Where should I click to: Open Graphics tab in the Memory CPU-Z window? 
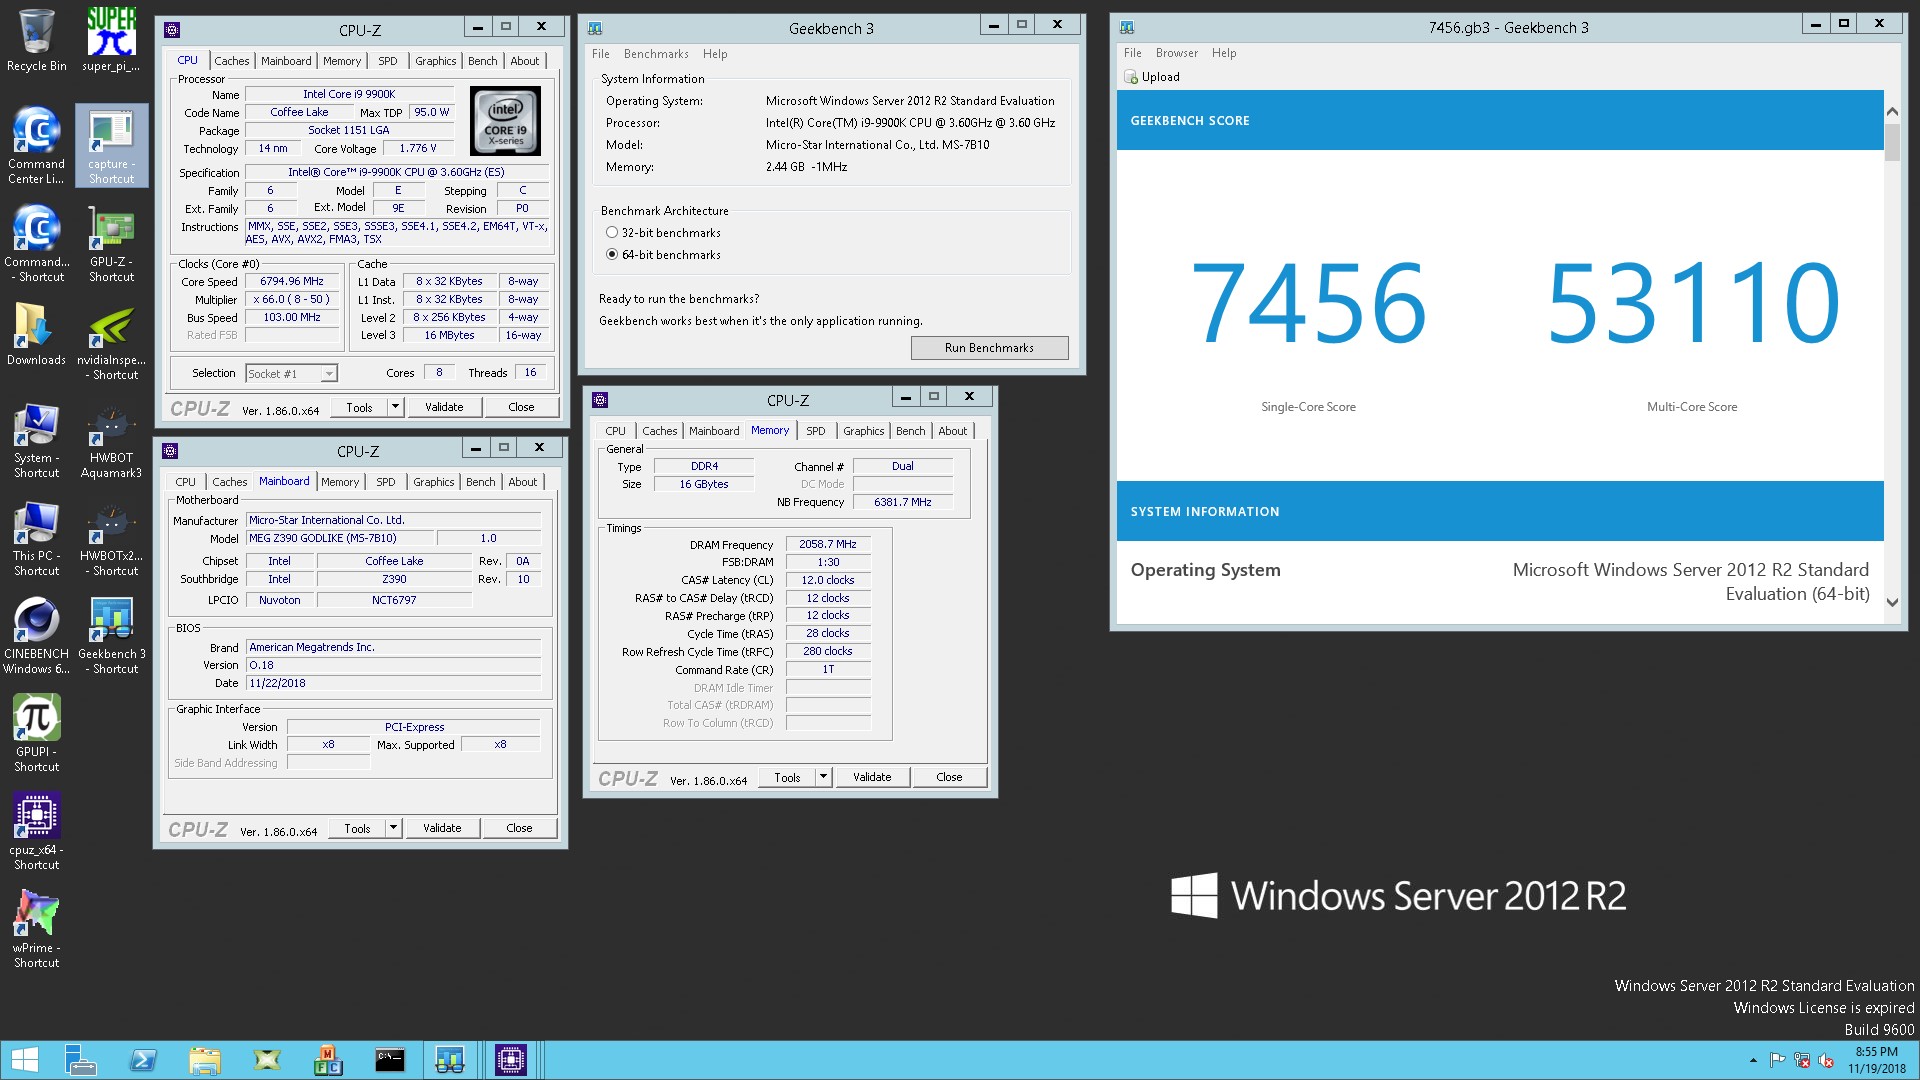pyautogui.click(x=863, y=431)
